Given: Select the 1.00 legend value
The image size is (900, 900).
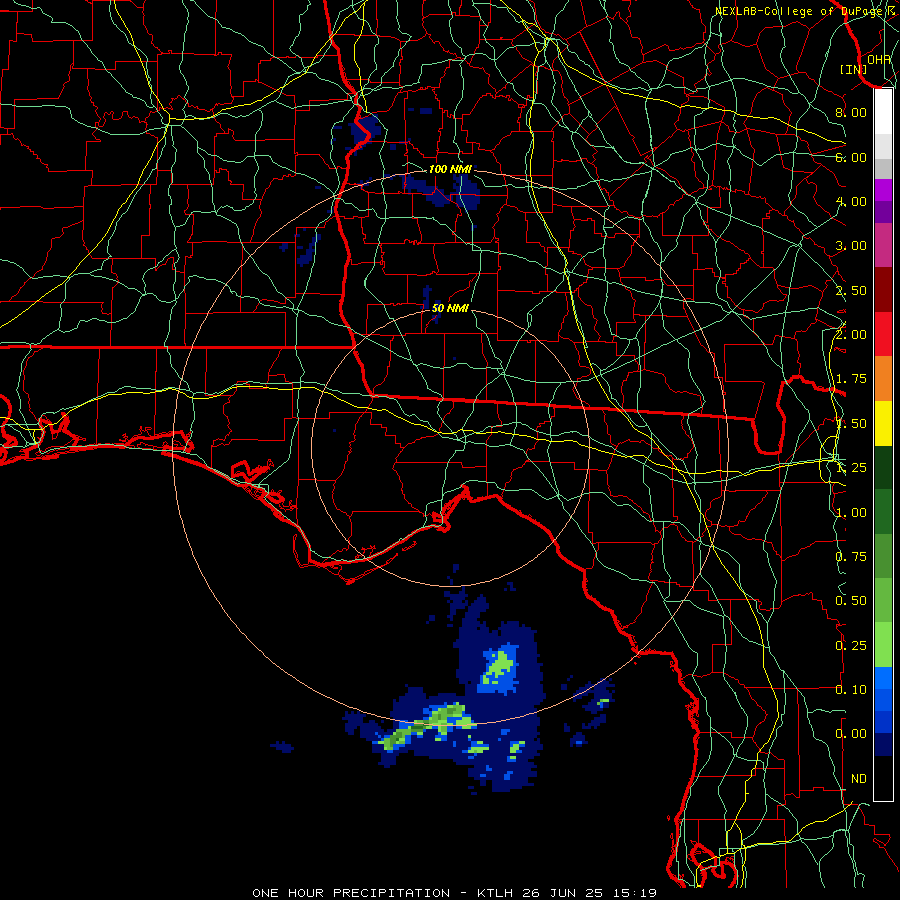Looking at the screenshot, I should (851, 513).
